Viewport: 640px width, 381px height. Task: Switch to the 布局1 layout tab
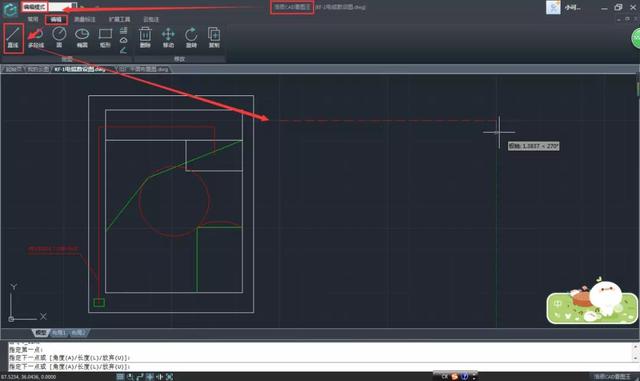[x=59, y=333]
